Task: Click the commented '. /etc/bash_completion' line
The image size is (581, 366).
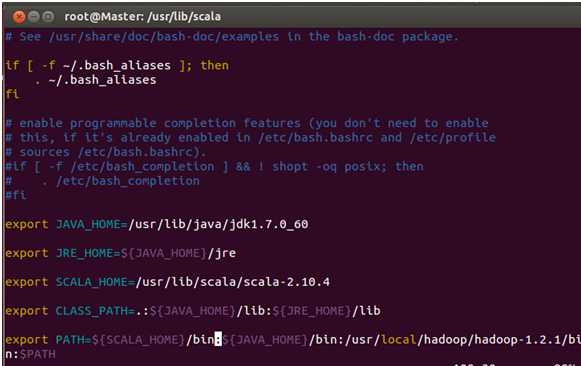Action: 102,181
